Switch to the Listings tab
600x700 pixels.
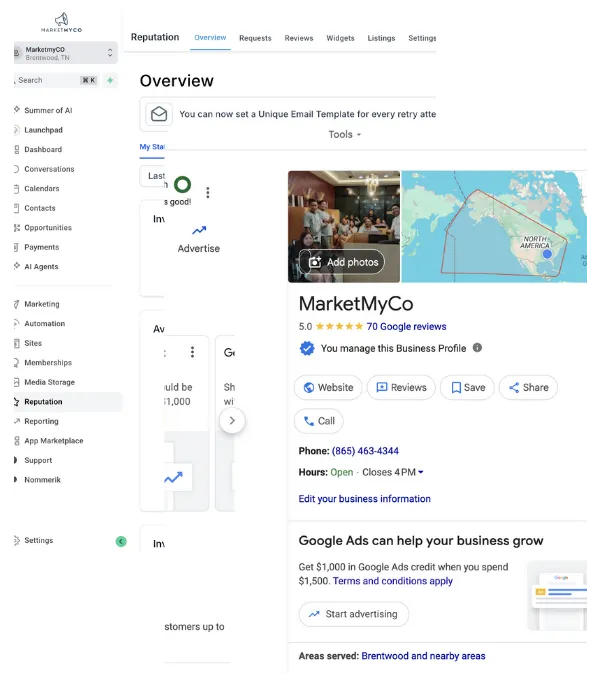(381, 38)
